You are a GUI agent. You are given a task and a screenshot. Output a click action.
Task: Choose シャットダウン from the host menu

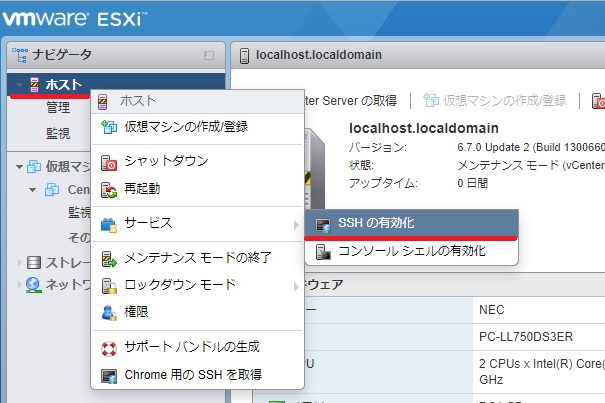[198, 161]
